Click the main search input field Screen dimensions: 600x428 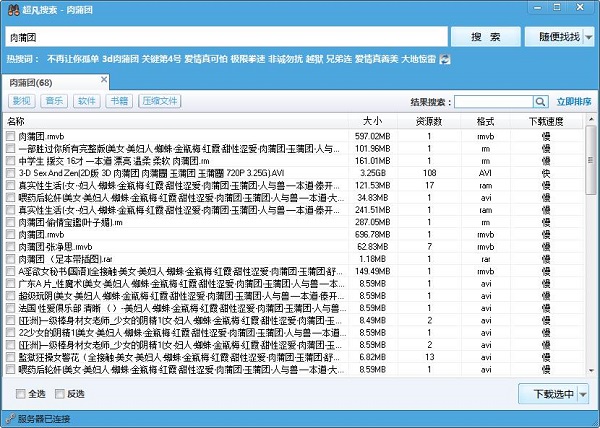coord(226,37)
